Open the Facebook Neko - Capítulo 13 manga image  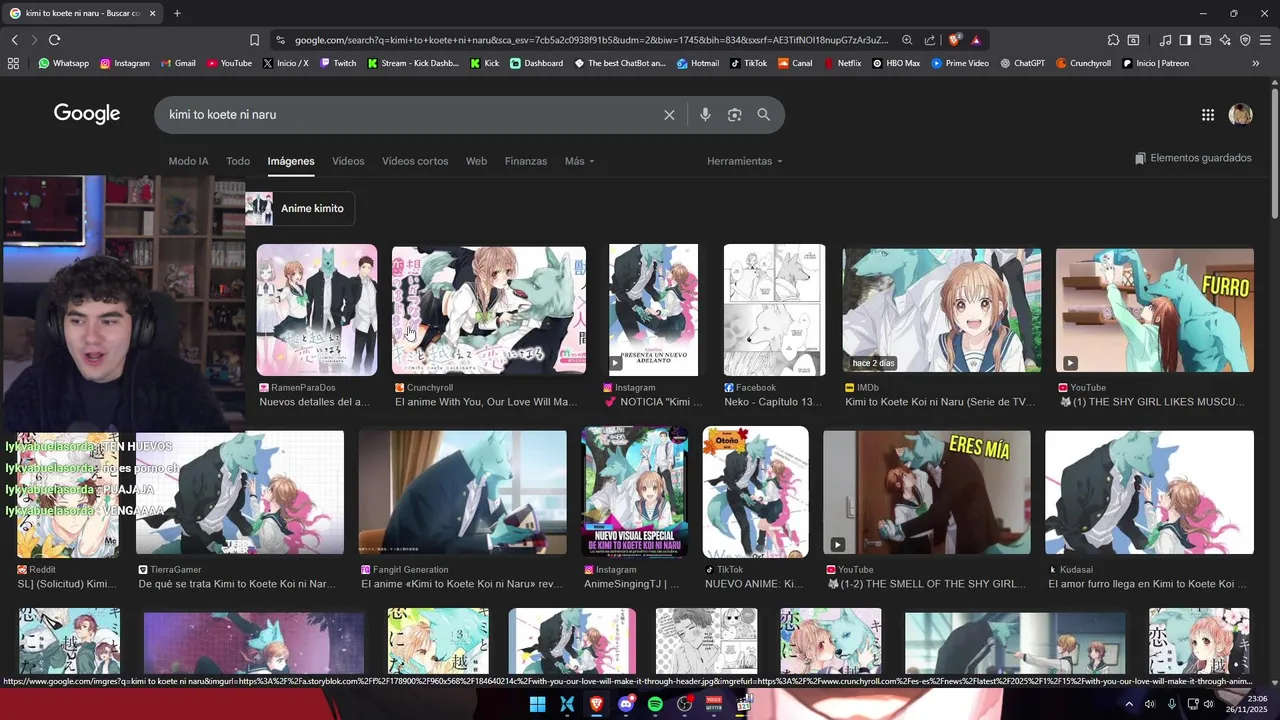click(774, 310)
